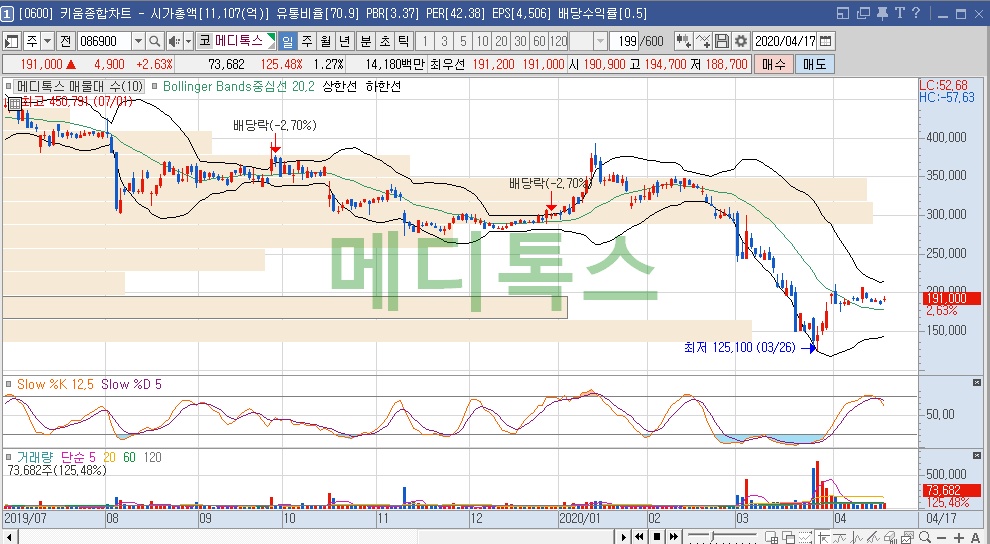Toggle the 메디톡스 매물대 indicator marker
This screenshot has height=544, width=990.
click(9, 86)
